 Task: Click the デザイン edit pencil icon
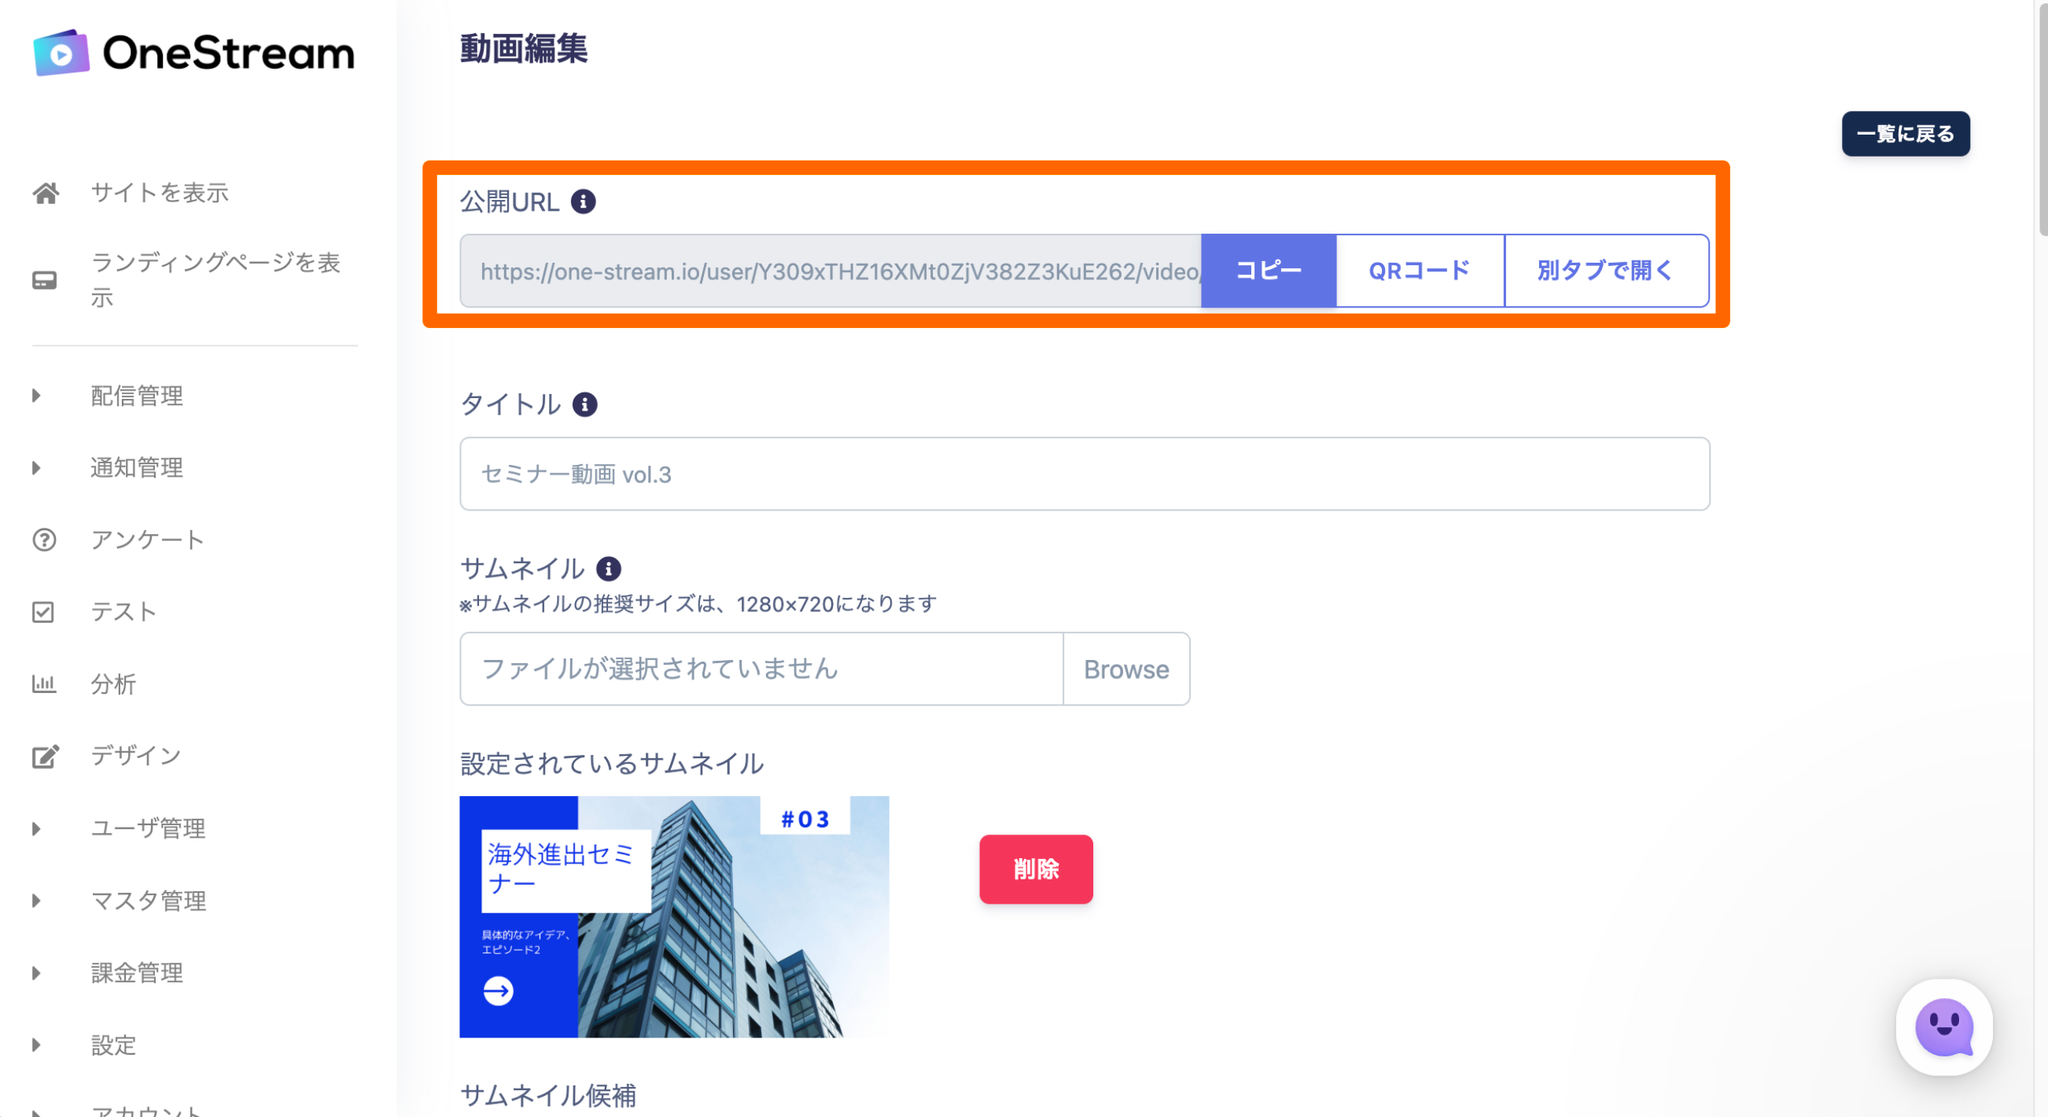pos(45,756)
